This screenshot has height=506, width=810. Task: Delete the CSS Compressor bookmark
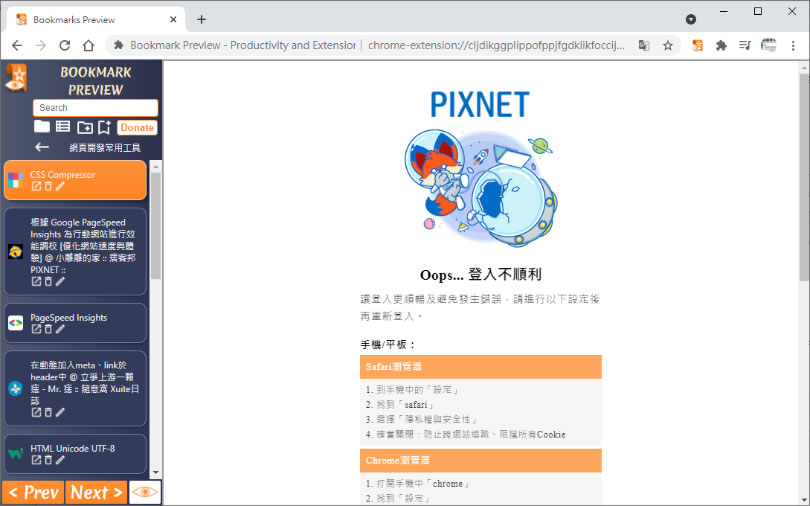(48, 186)
